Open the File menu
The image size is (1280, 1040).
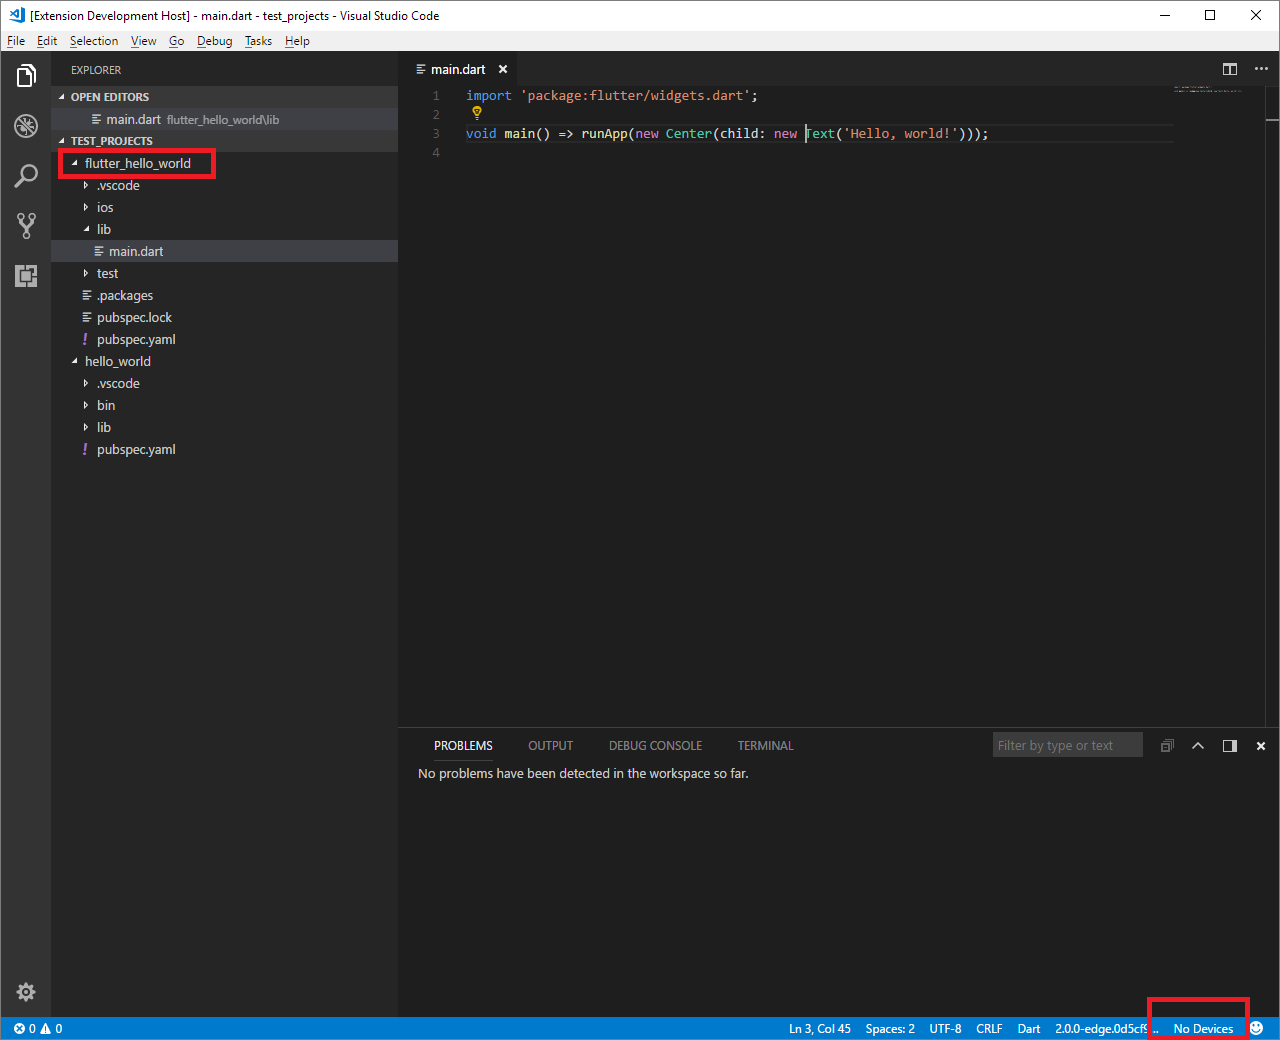point(16,41)
